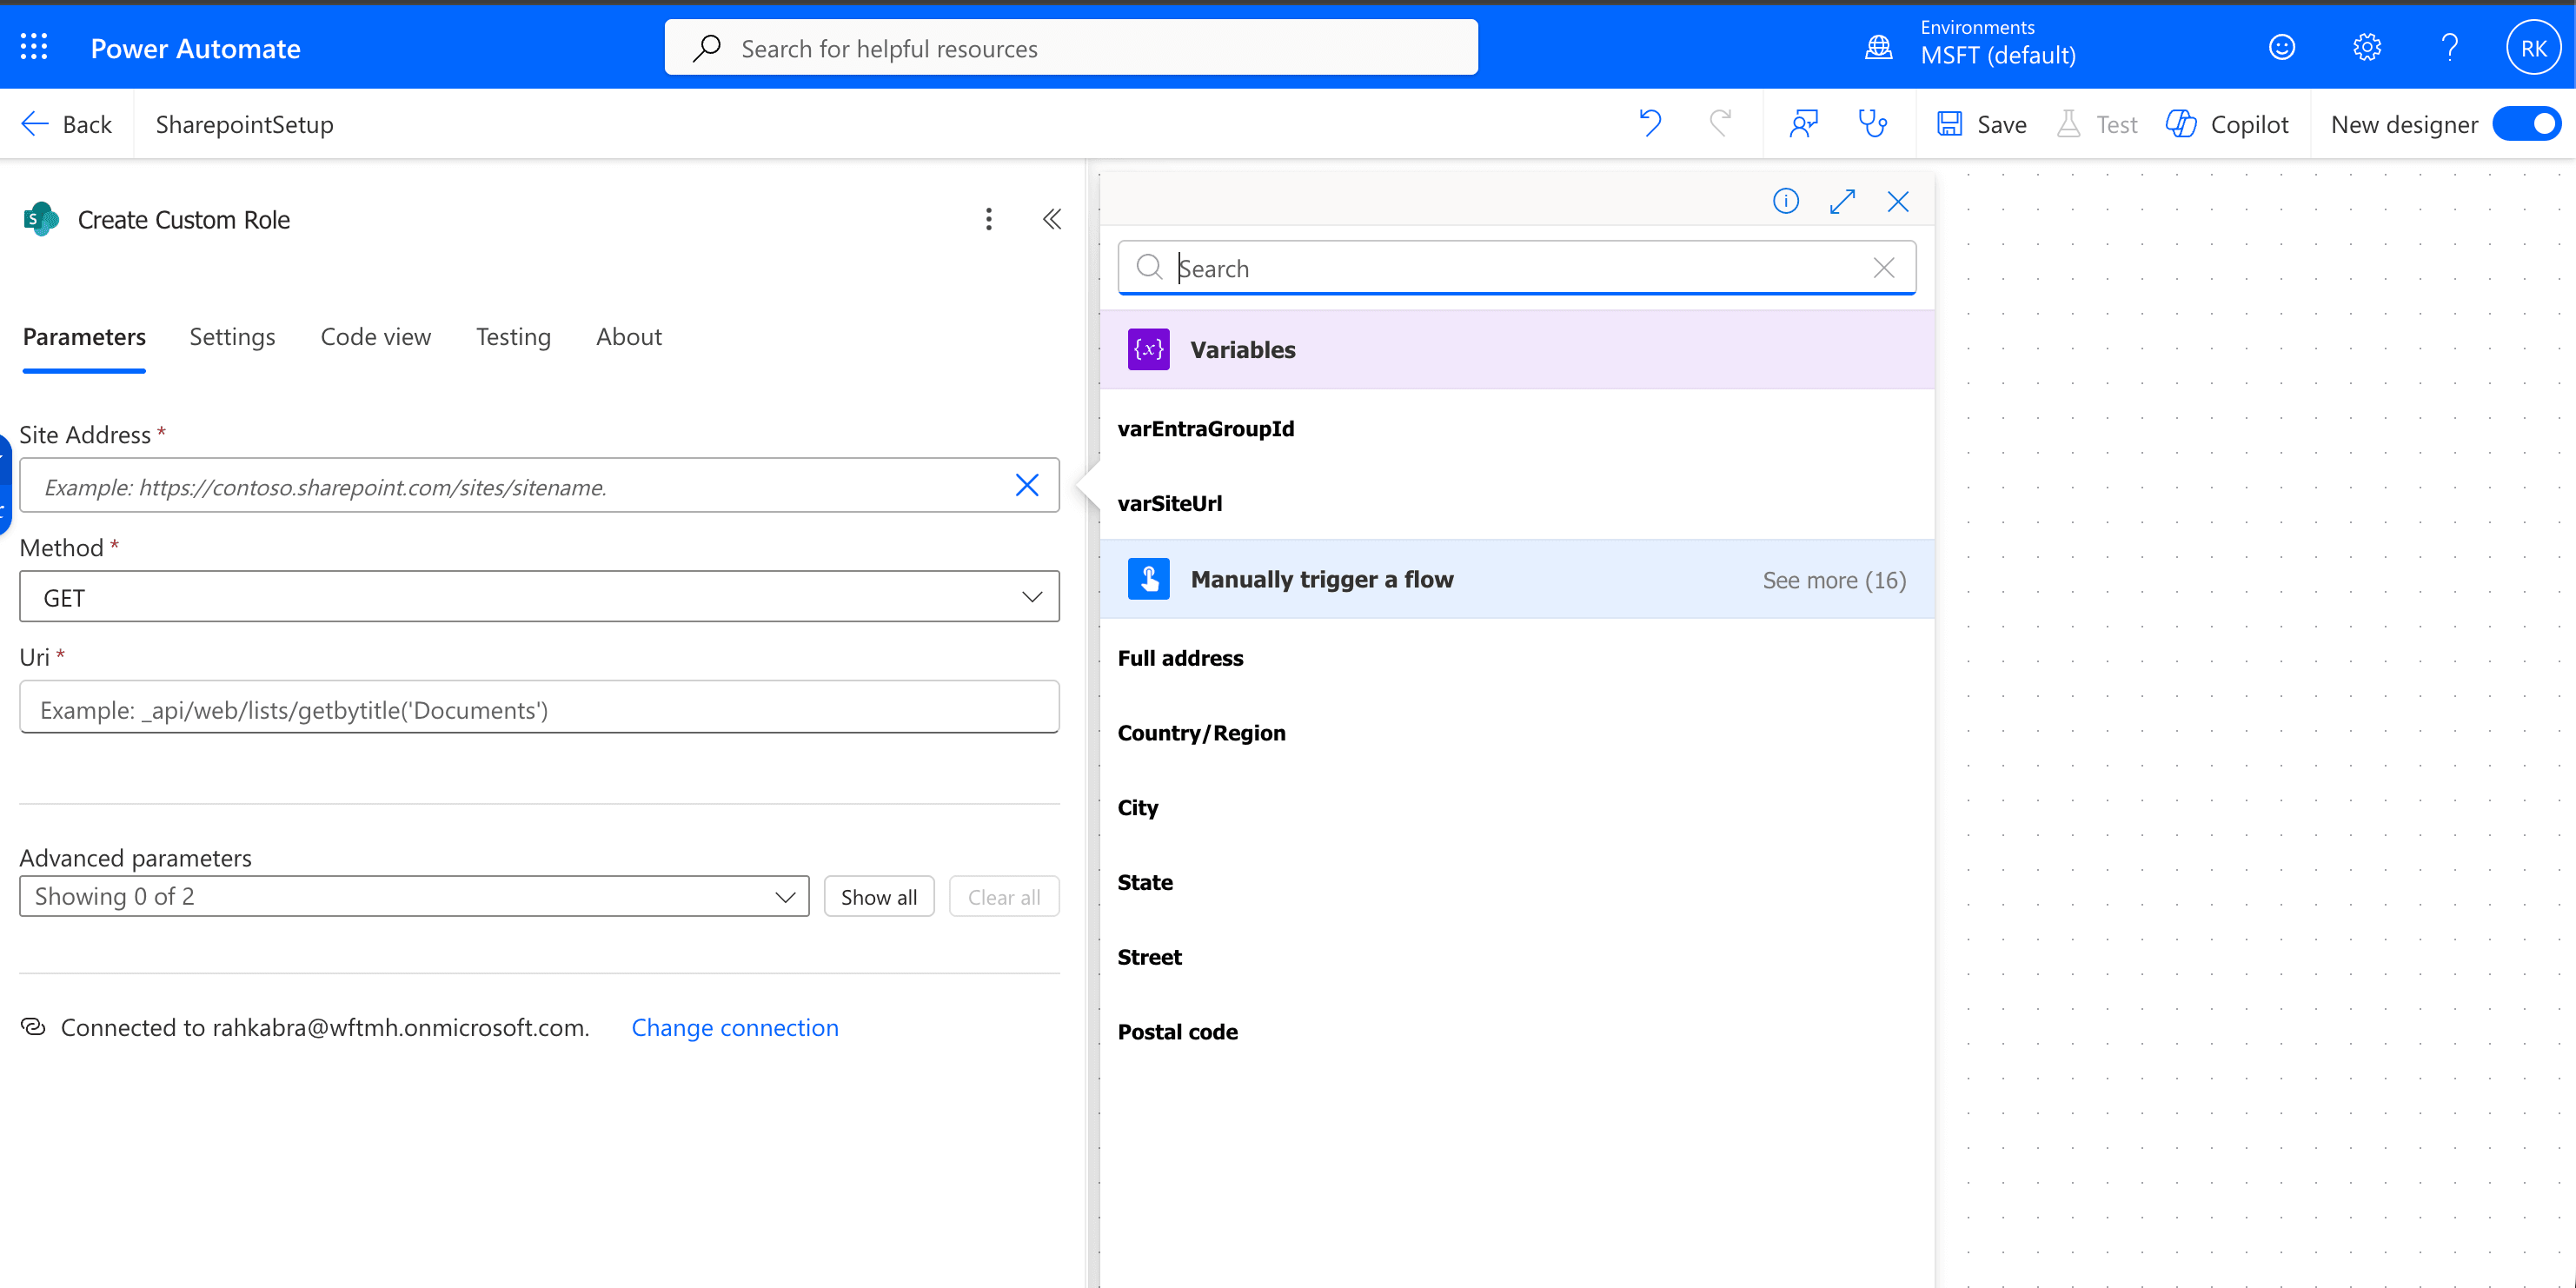2576x1288 pixels.
Task: Open the Send feedback person icon
Action: point(1803,124)
